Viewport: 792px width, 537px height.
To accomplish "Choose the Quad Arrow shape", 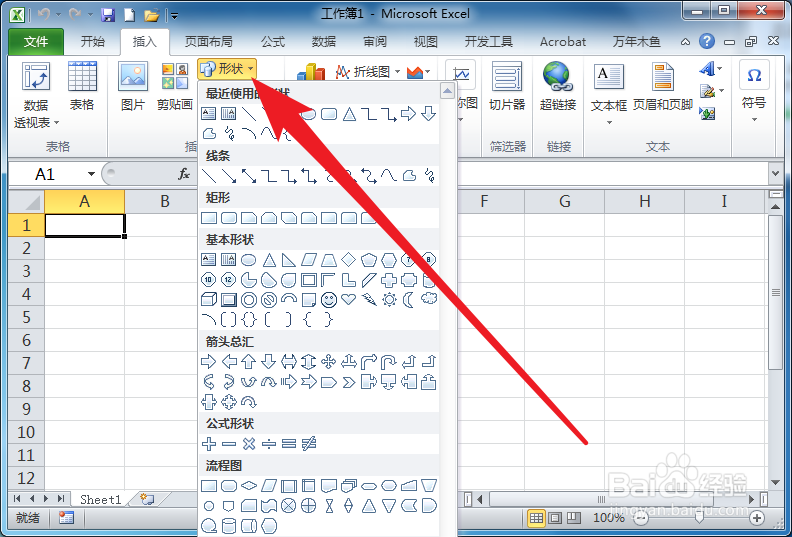I will 329,361.
